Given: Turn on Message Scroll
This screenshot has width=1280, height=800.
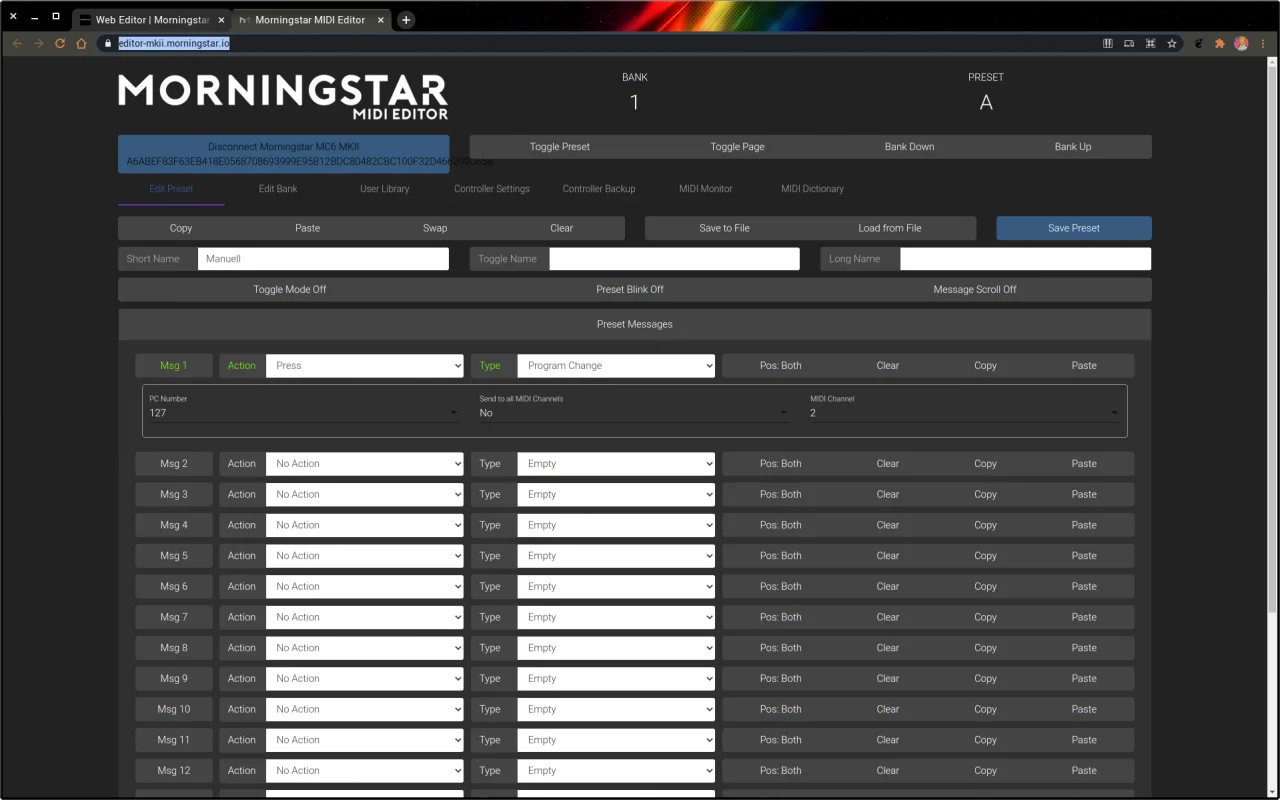Looking at the screenshot, I should click(974, 289).
